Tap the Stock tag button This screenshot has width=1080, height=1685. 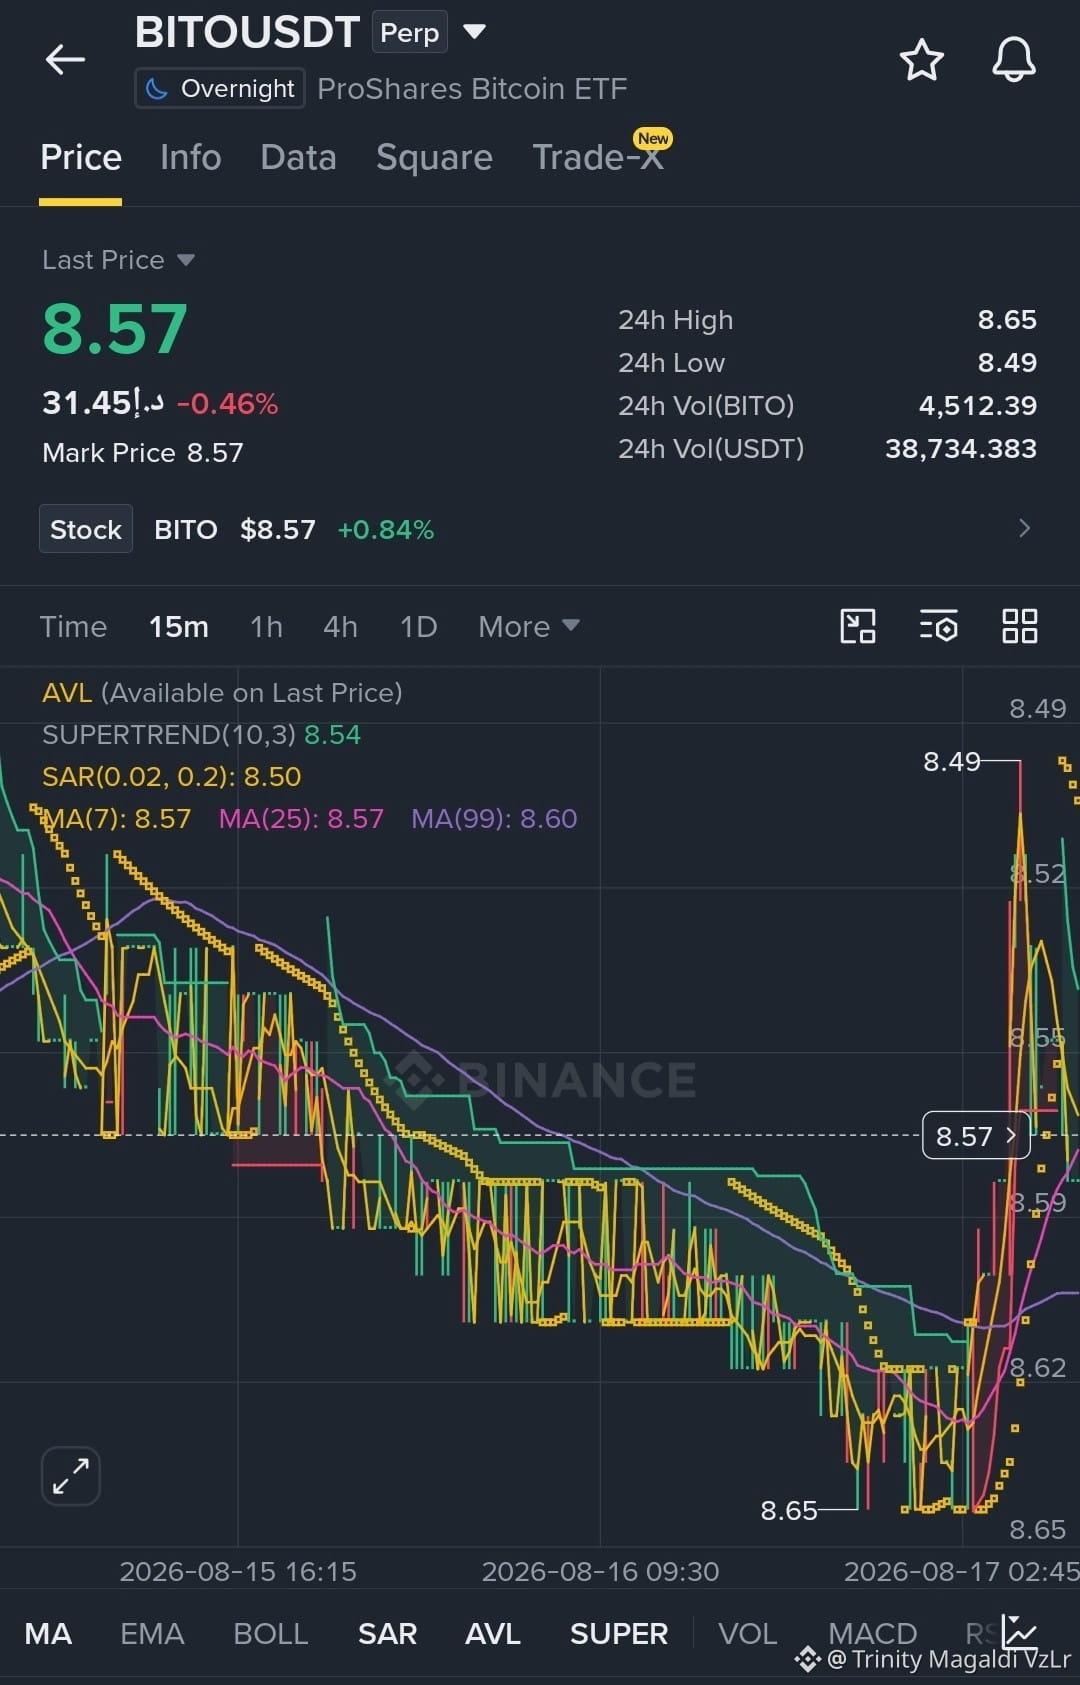[x=86, y=529]
